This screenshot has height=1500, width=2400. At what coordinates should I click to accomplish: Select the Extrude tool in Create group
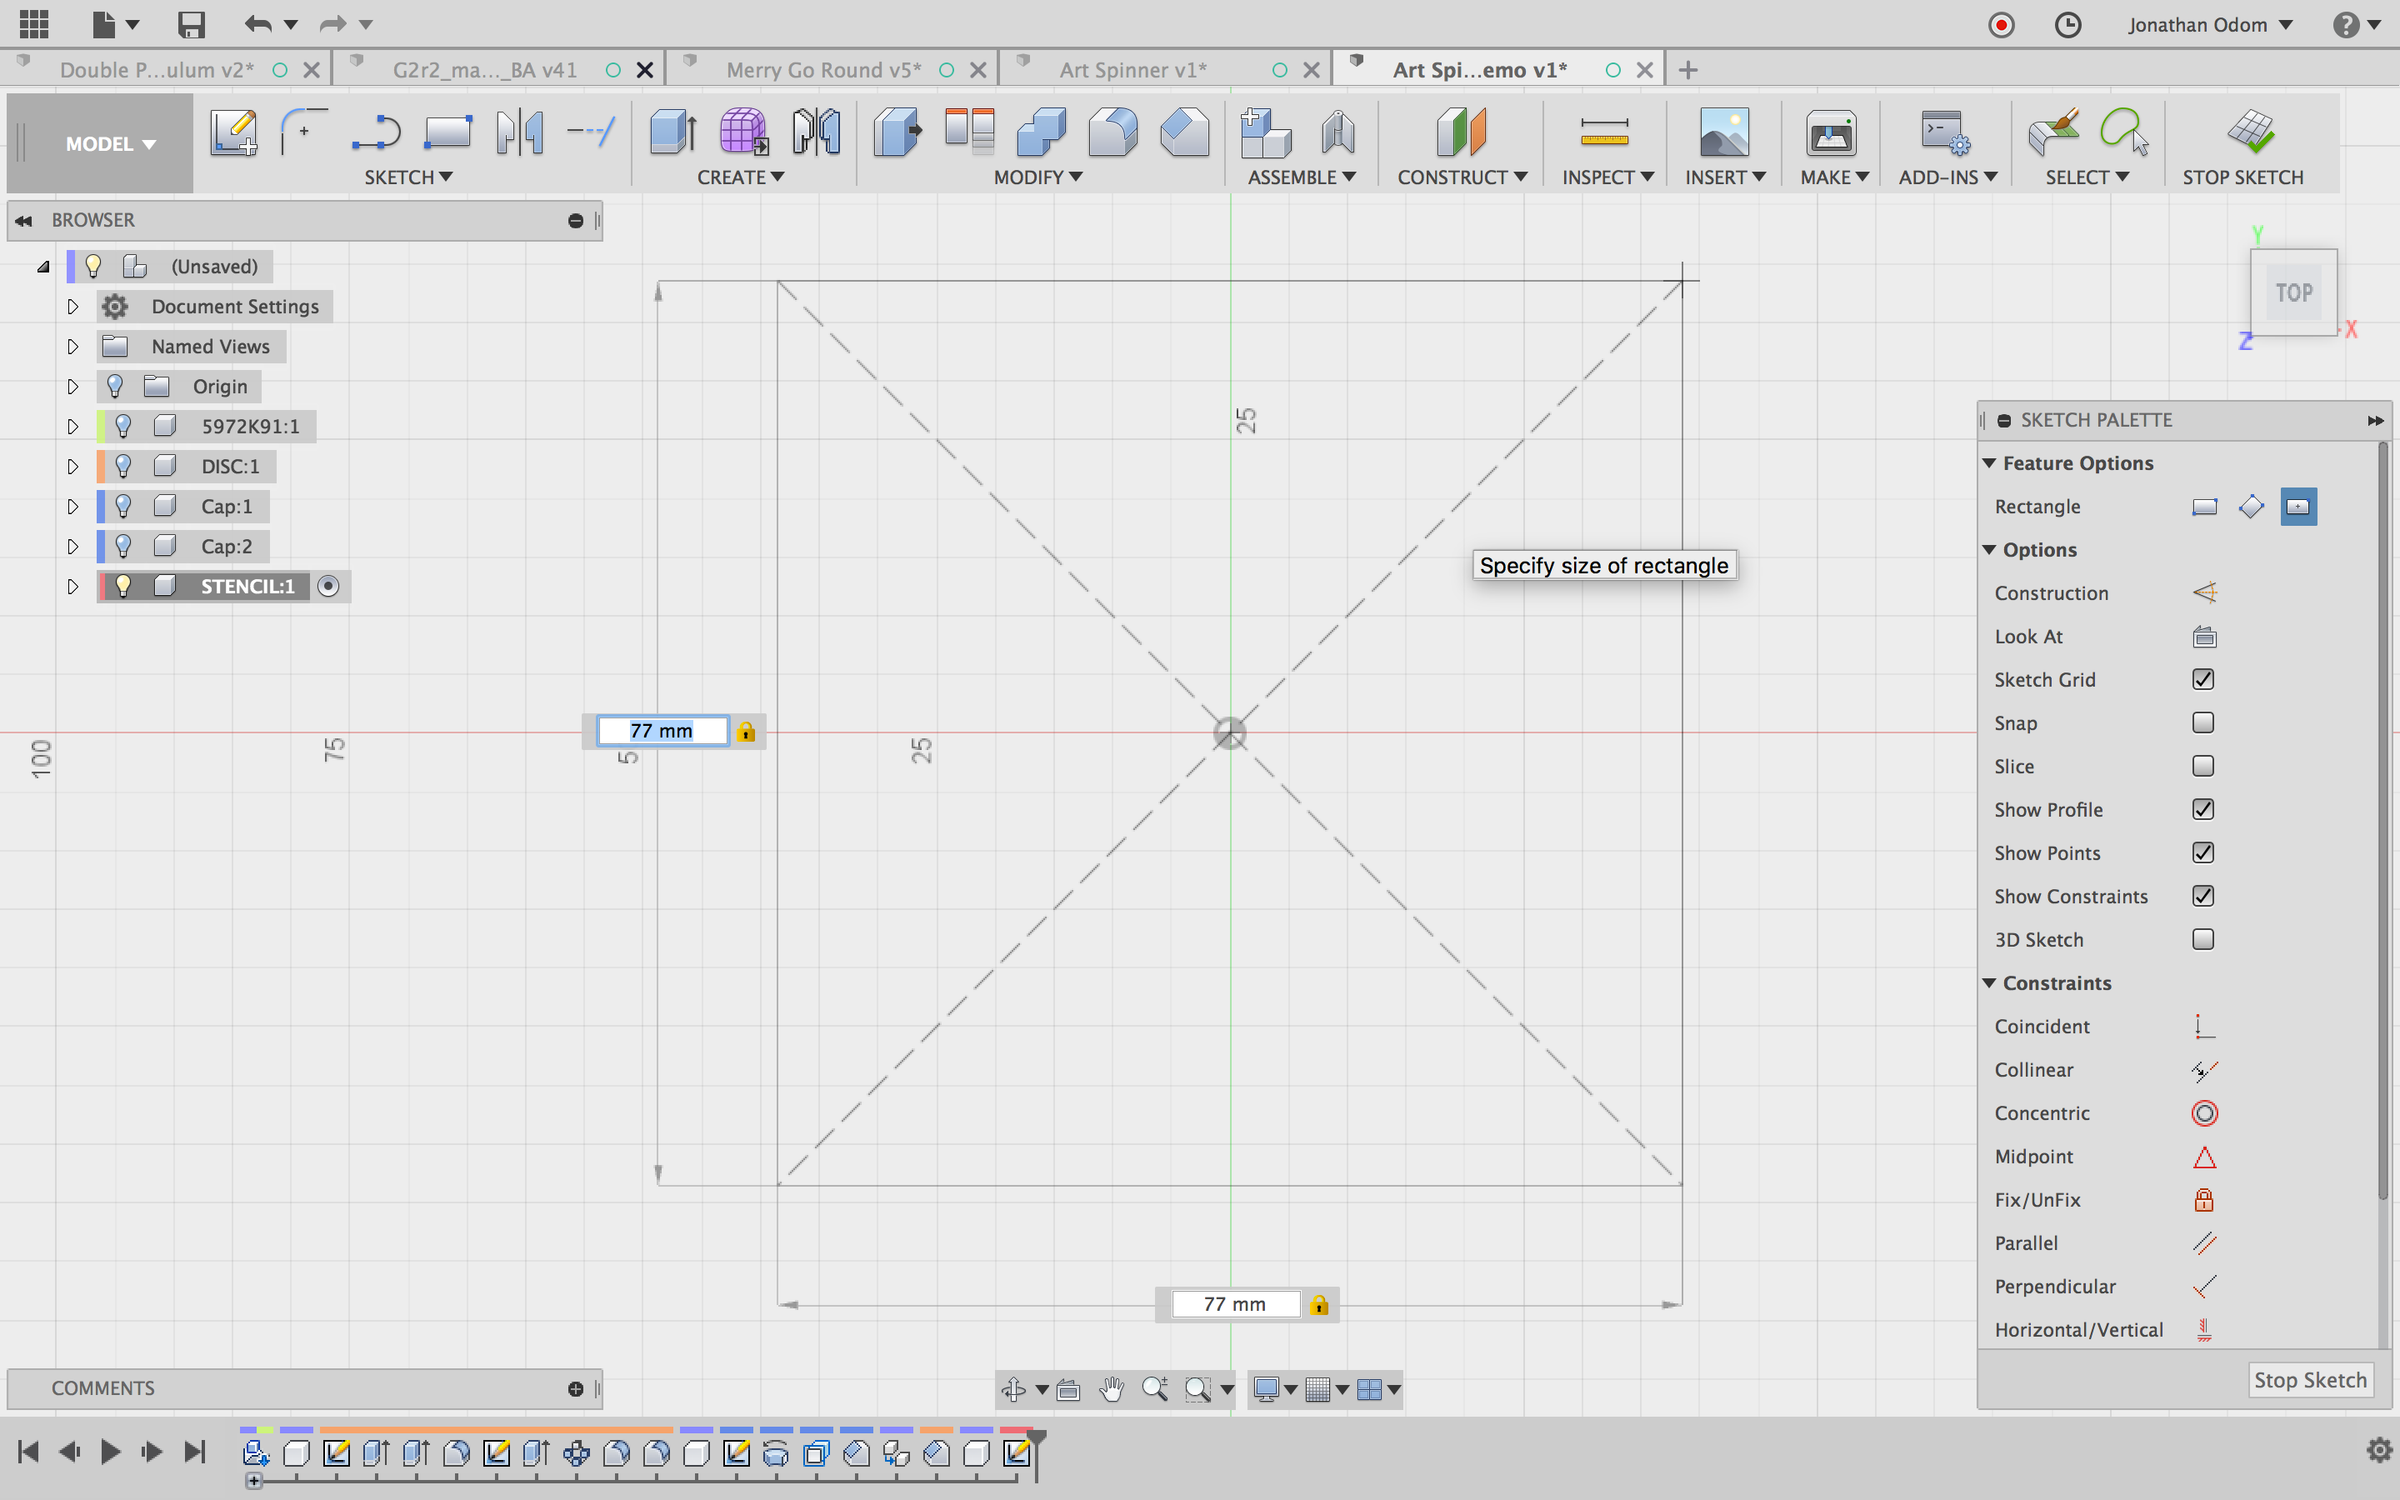click(672, 133)
